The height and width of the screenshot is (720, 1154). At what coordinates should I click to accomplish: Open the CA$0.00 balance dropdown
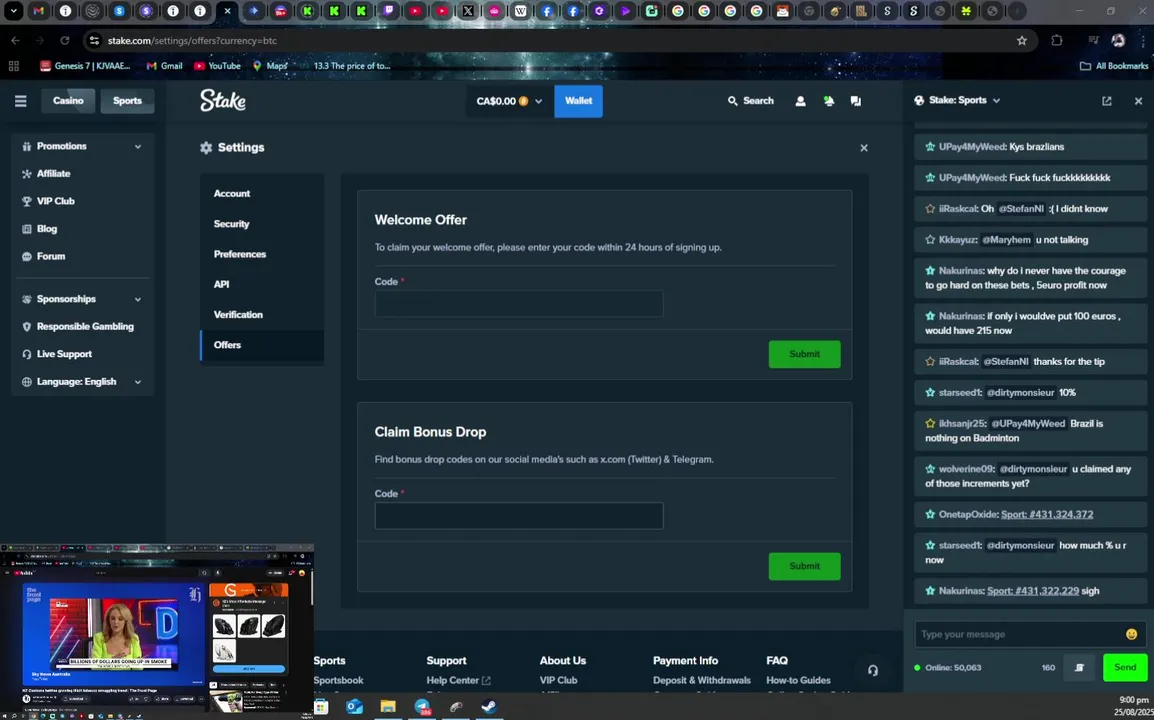[x=509, y=101]
